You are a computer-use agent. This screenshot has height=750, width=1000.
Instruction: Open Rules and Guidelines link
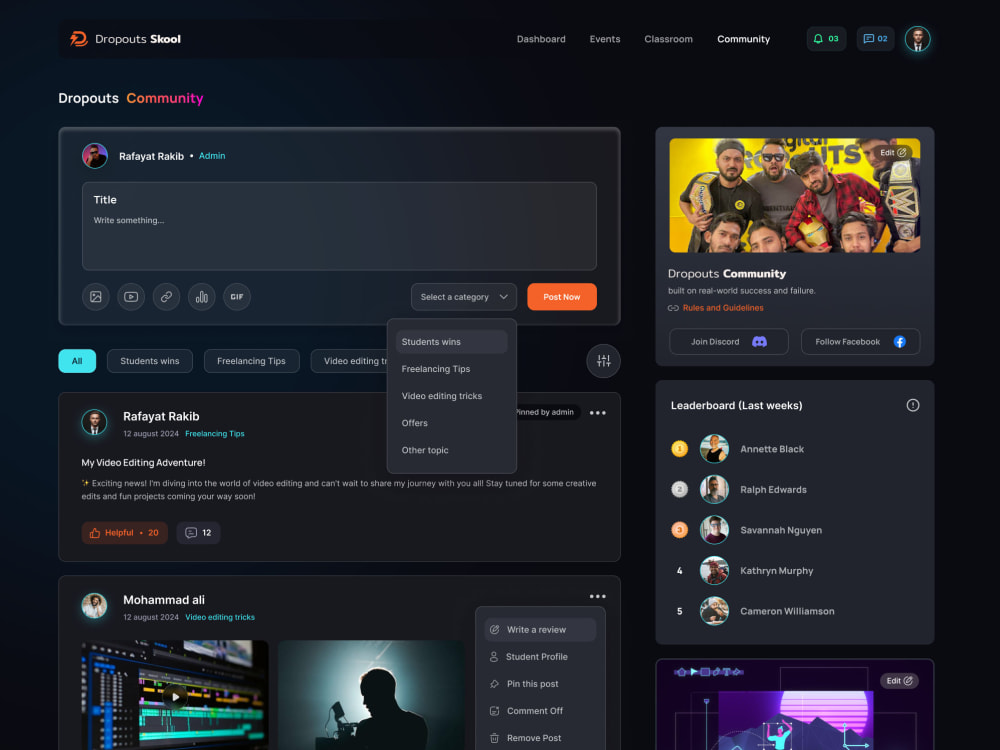click(723, 308)
